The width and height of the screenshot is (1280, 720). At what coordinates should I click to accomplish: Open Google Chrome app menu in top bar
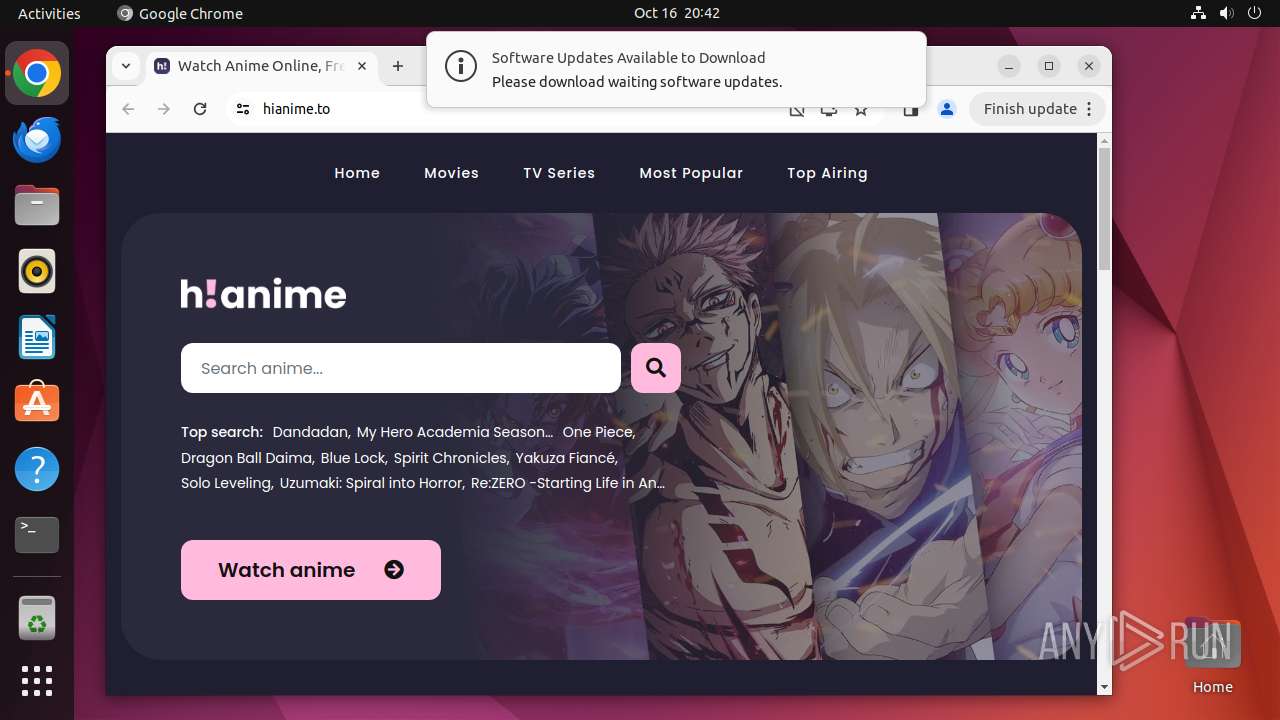pos(180,13)
